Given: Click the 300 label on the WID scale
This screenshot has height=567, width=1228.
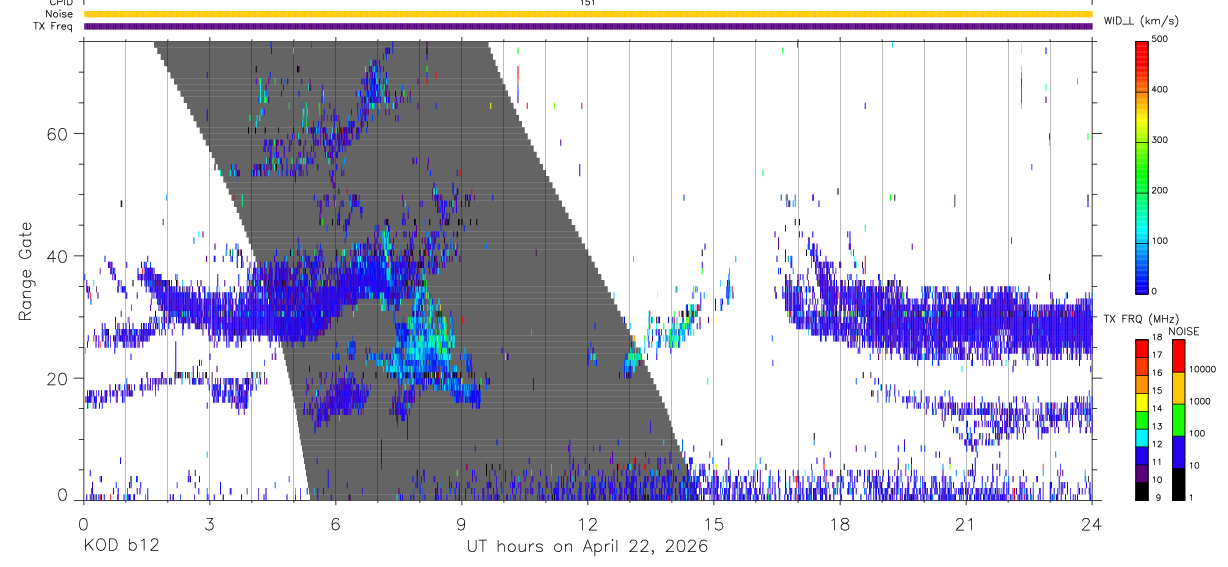Looking at the screenshot, I should coord(1162,140).
